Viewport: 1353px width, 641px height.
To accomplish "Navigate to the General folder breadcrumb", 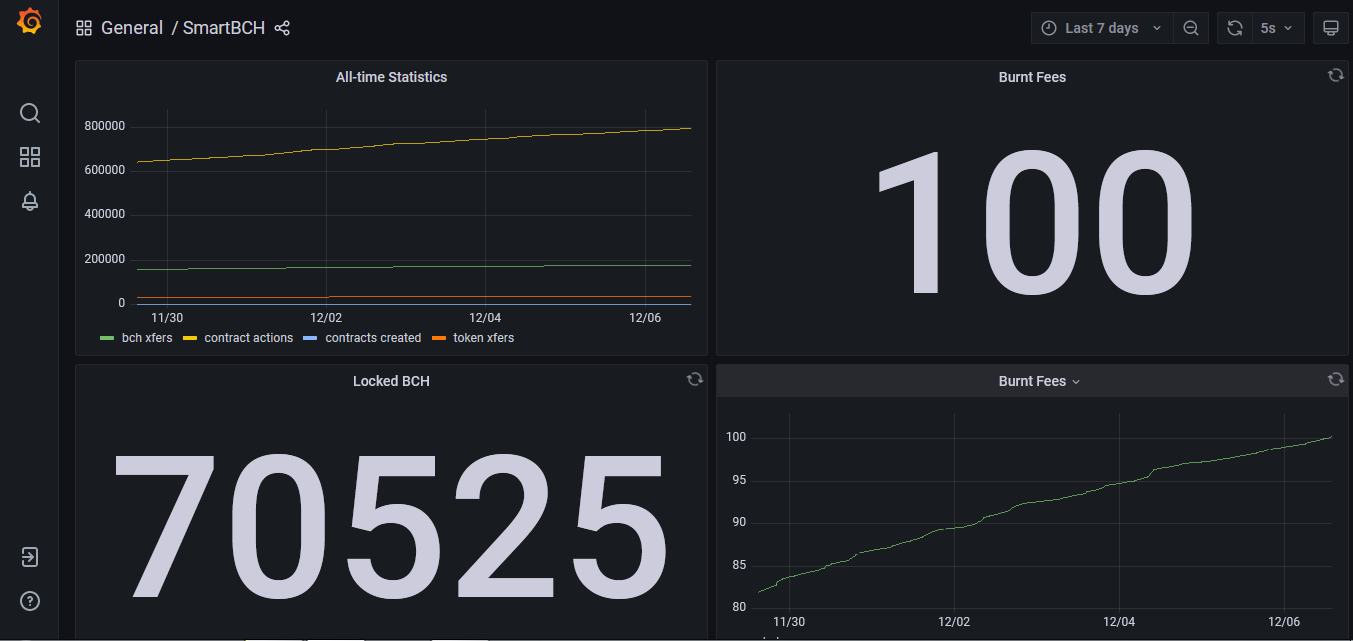I will [132, 28].
